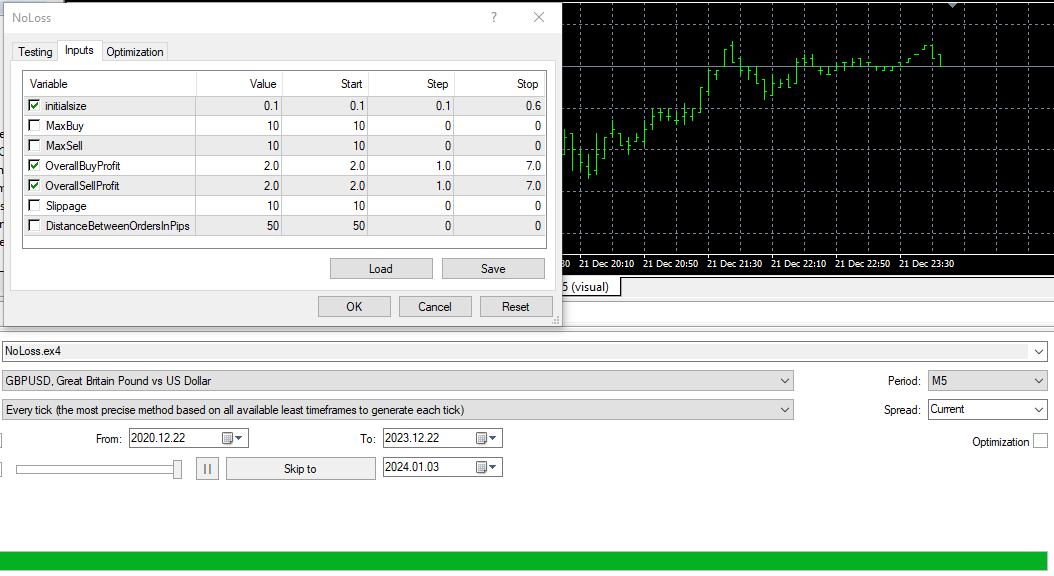The image size is (1054, 576).
Task: Select the chart tab ending in (visual)
Action: point(590,287)
